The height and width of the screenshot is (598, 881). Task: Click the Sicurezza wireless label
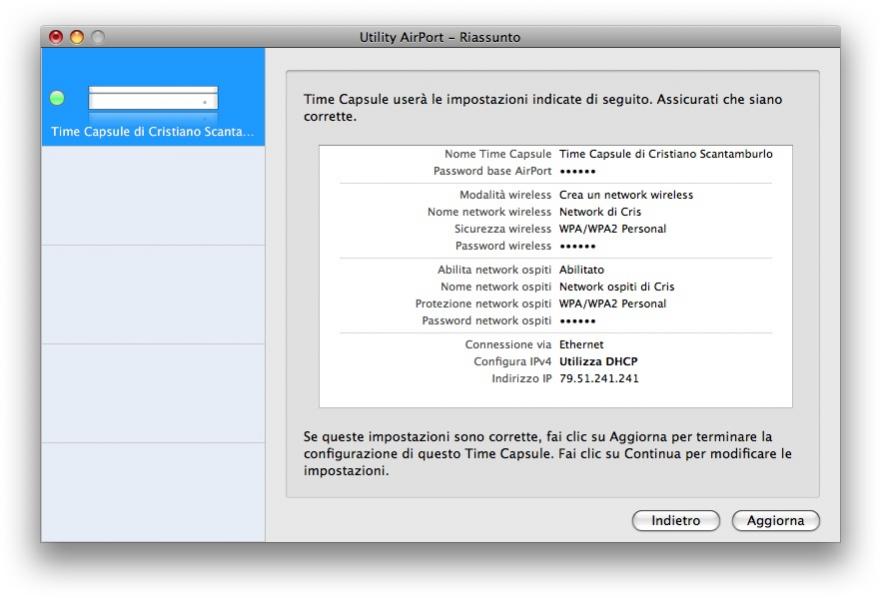click(x=502, y=229)
